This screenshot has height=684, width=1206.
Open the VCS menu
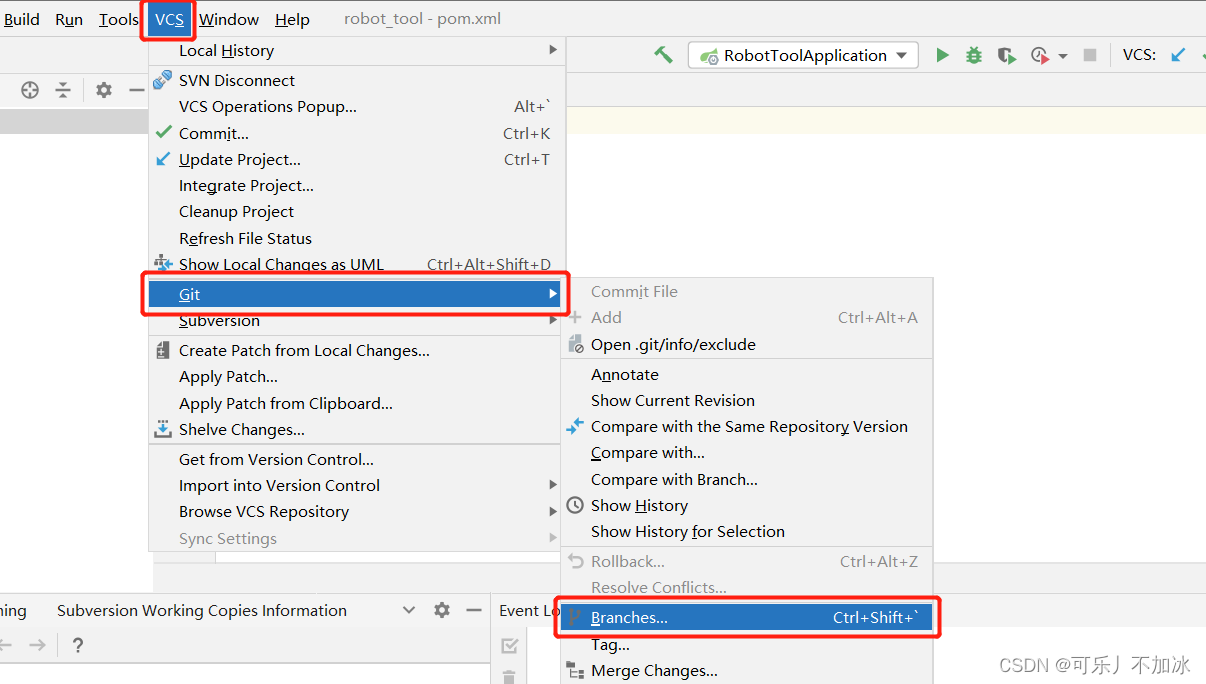(x=169, y=19)
